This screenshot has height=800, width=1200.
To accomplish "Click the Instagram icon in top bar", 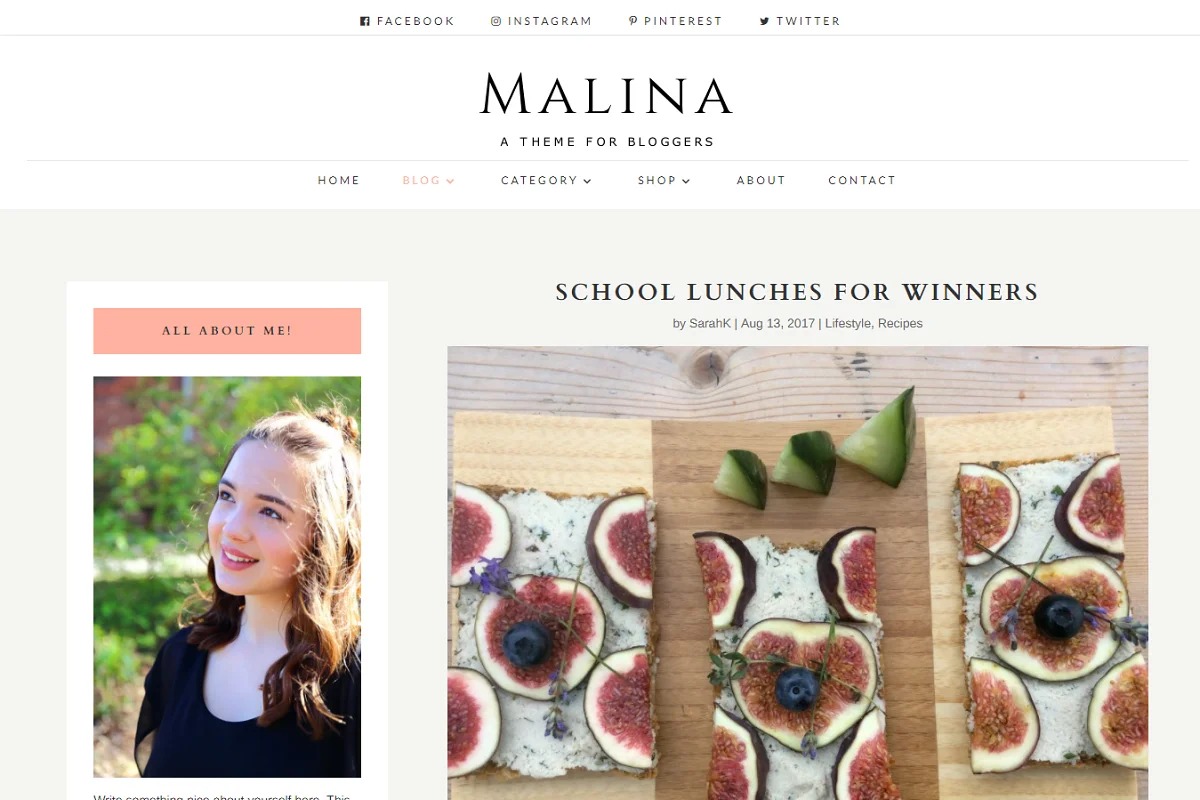I will 496,21.
